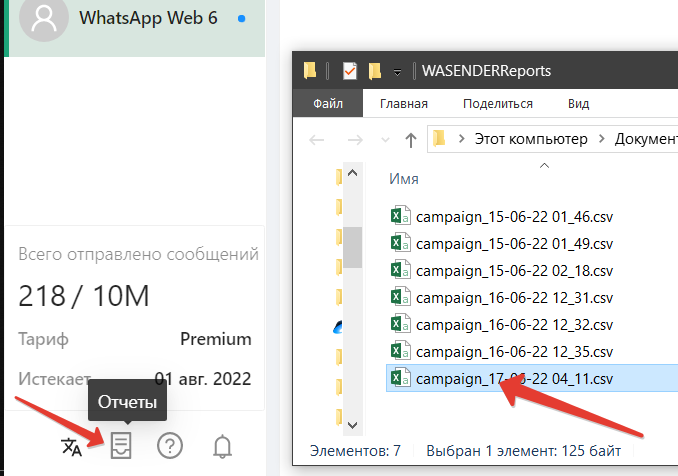The width and height of the screenshot is (678, 476).
Task: Expand chevron before Этот компьютер in address bar
Action: pos(461,140)
